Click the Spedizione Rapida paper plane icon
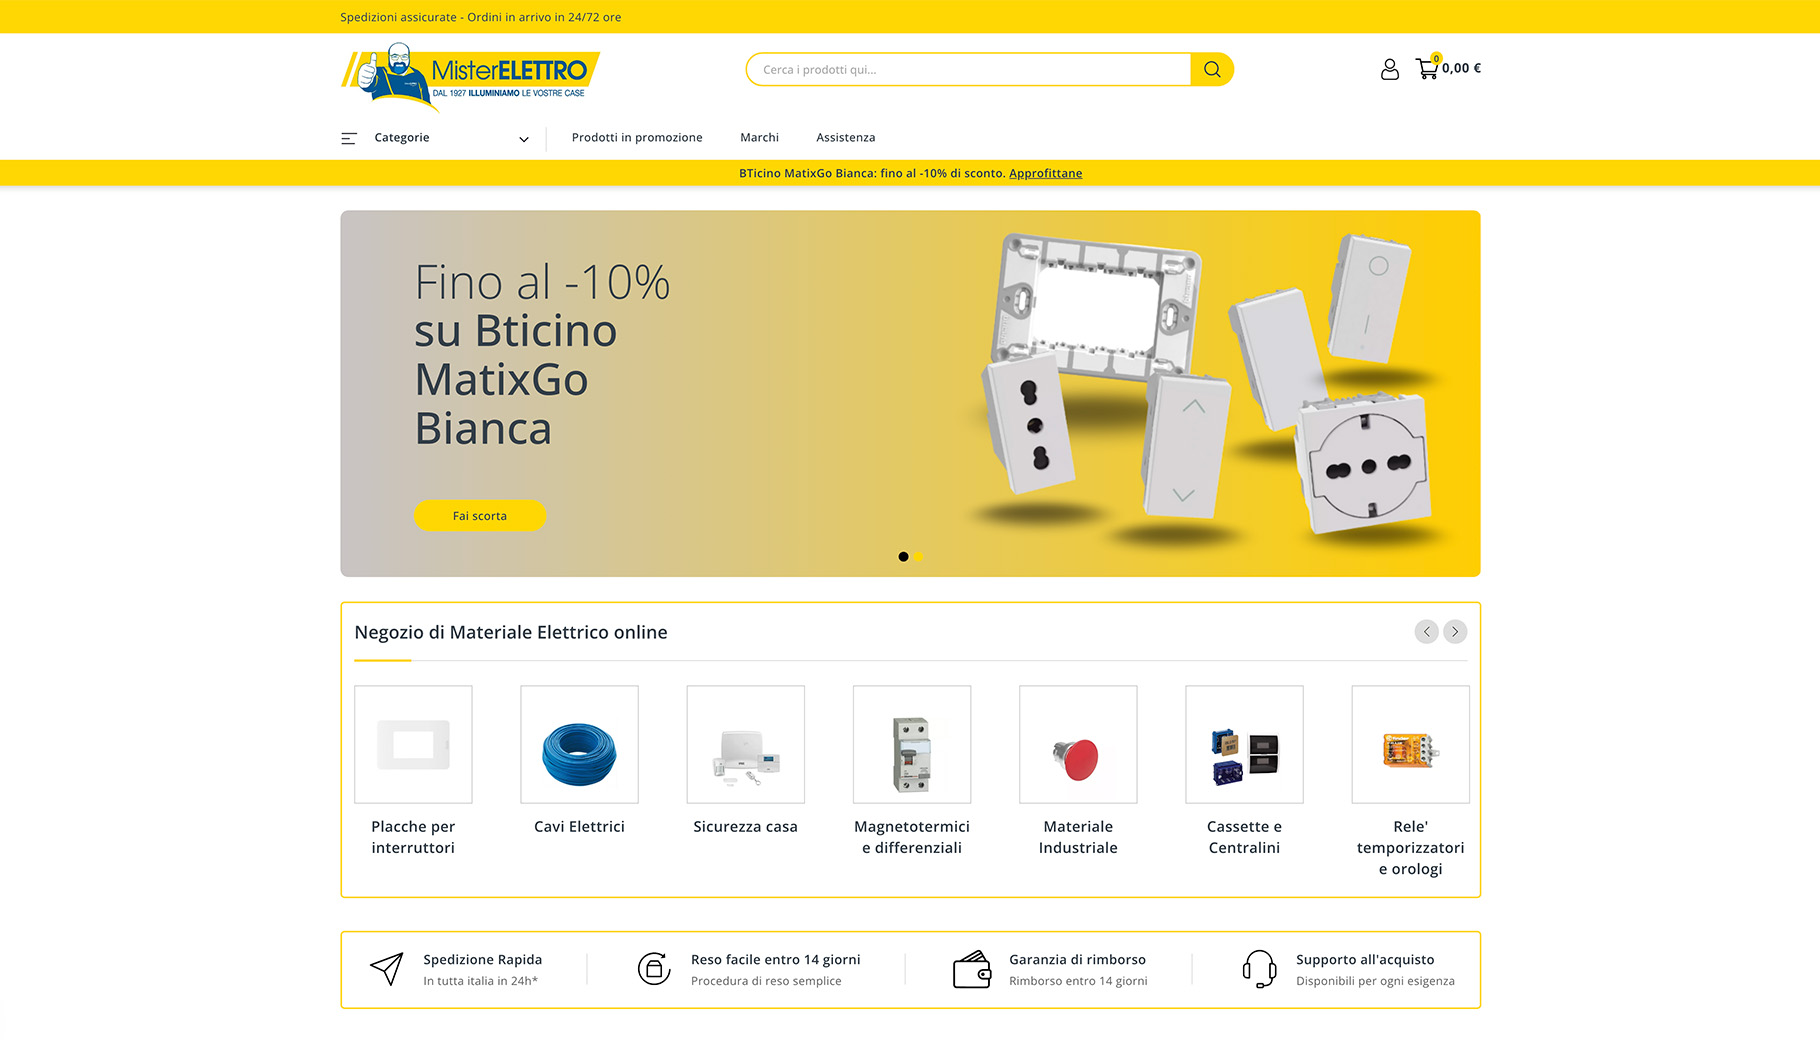The height and width of the screenshot is (1040, 1820). click(387, 969)
